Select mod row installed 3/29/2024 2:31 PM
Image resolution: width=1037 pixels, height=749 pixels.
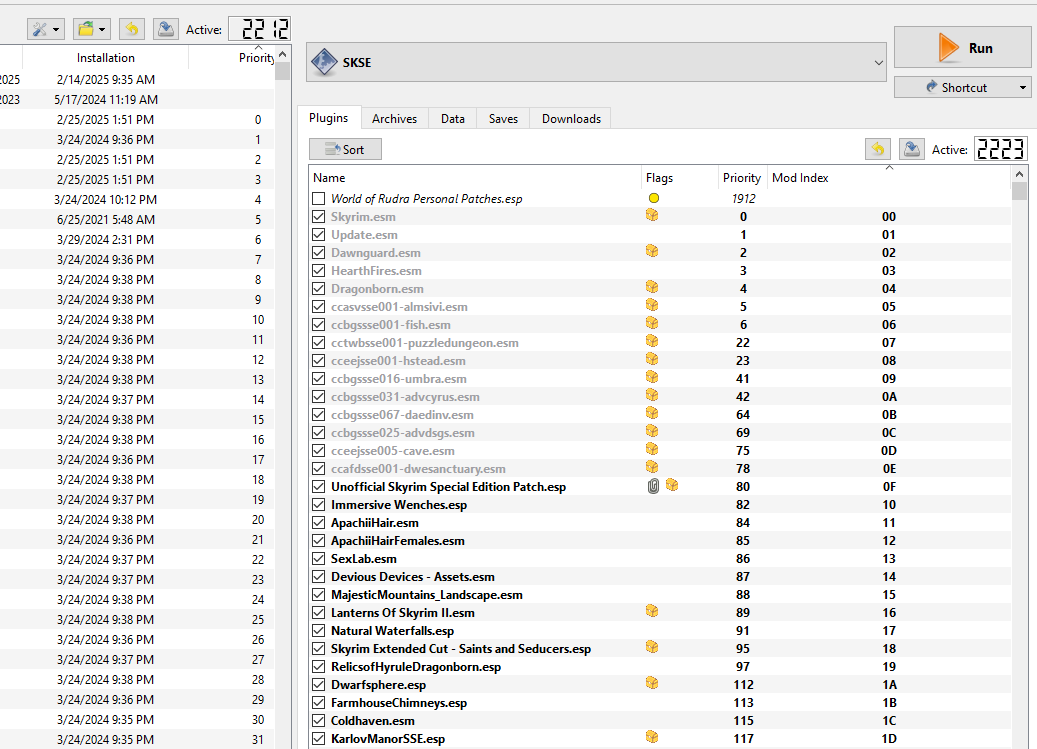[137, 239]
